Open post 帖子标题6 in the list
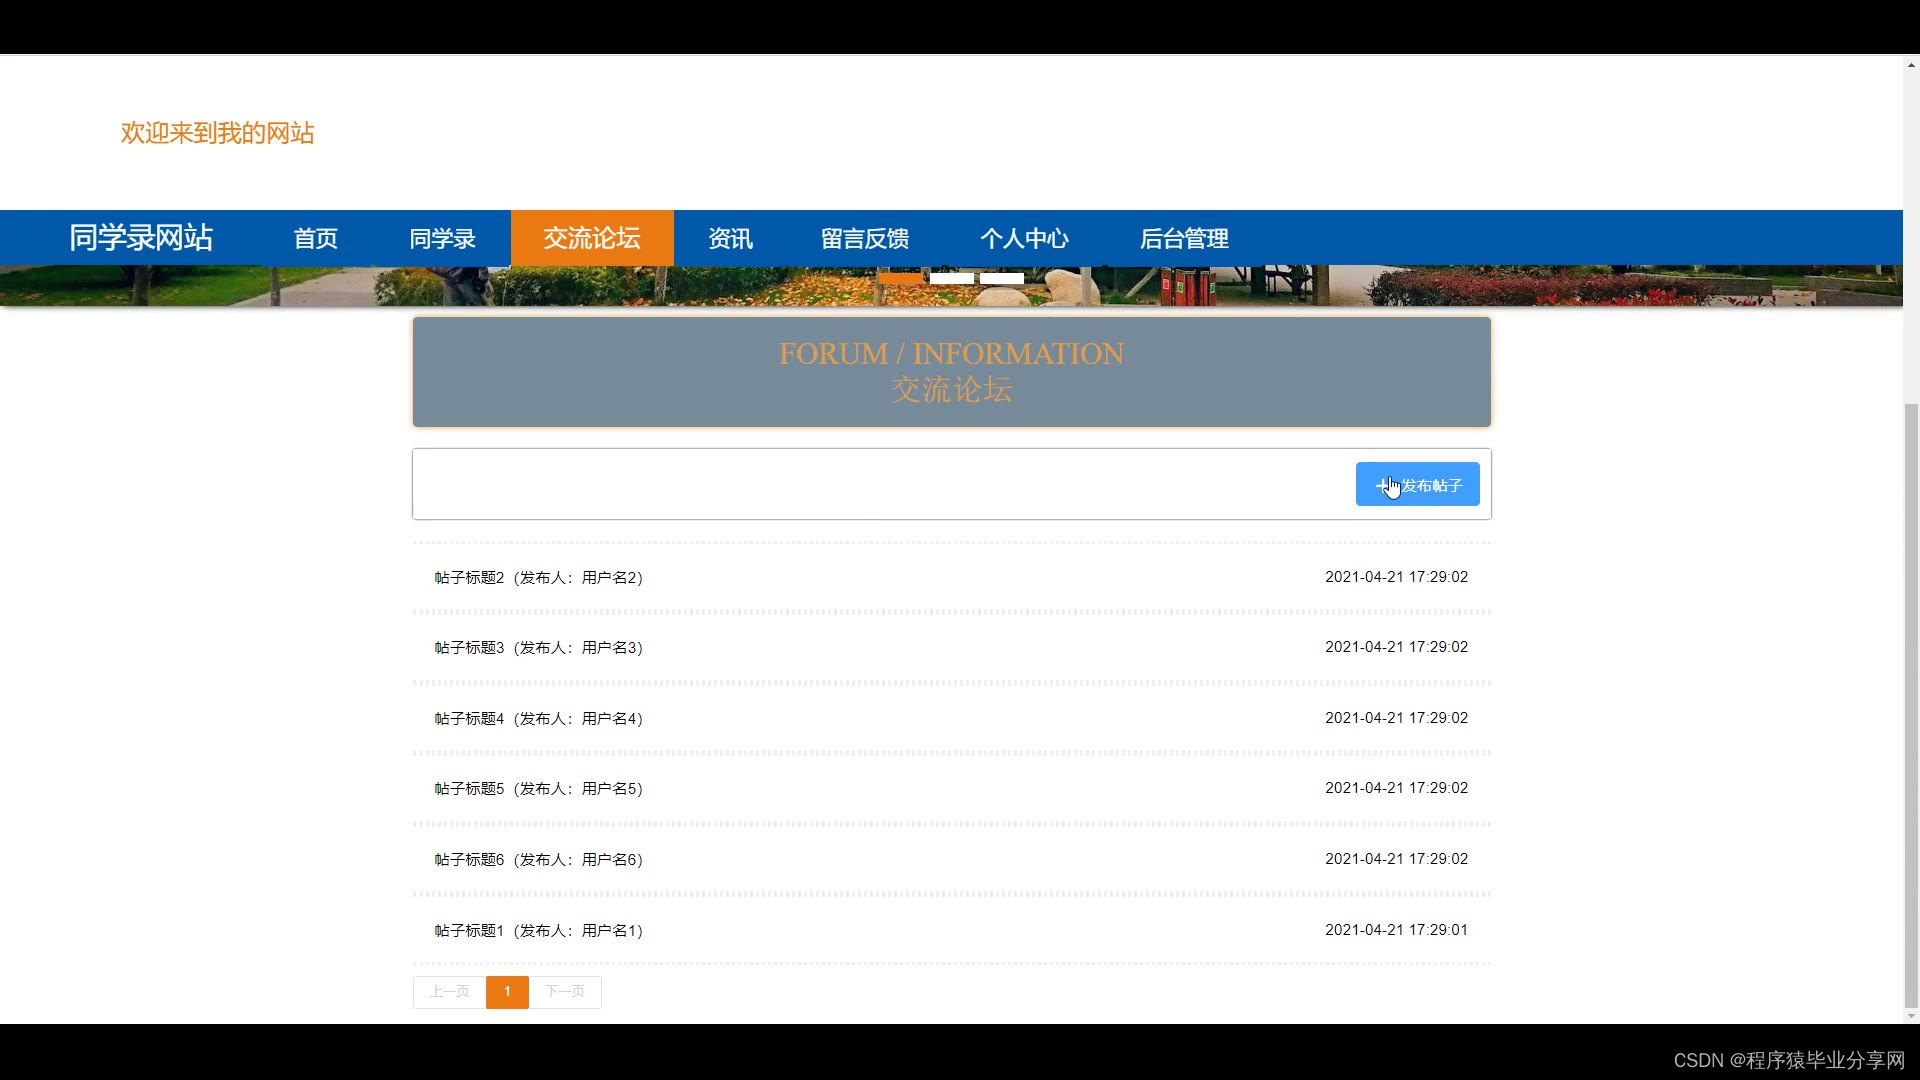Viewport: 1920px width, 1080px height. [x=538, y=860]
